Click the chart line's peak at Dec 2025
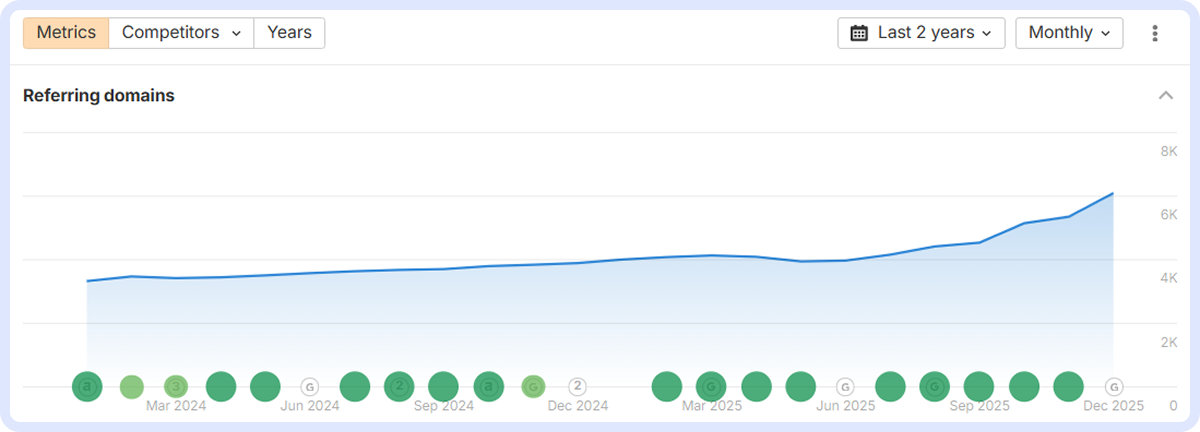 click(x=1112, y=194)
